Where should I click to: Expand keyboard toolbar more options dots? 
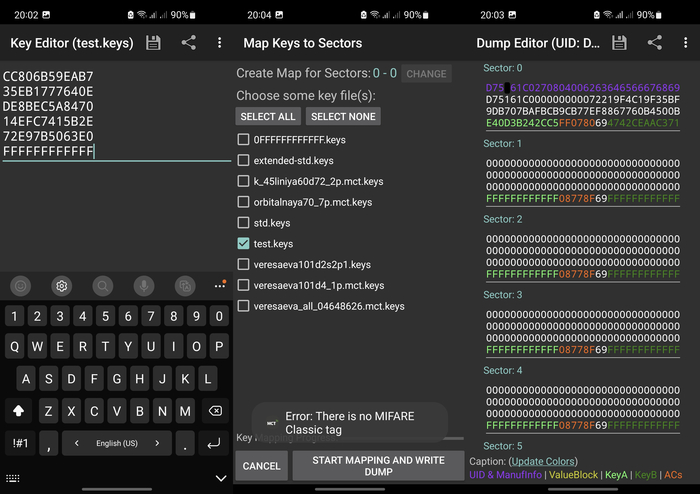[x=220, y=286]
